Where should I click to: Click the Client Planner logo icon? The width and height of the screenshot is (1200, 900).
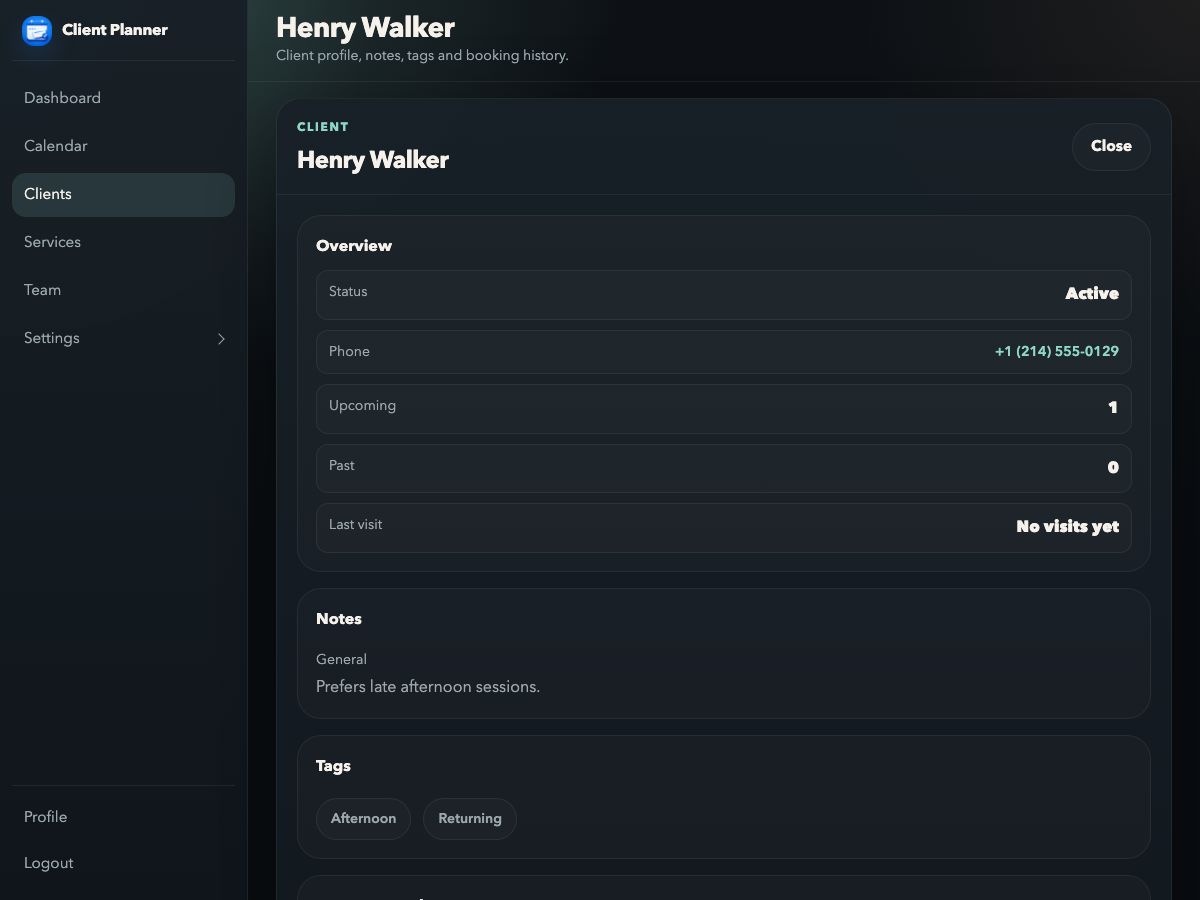coord(37,30)
